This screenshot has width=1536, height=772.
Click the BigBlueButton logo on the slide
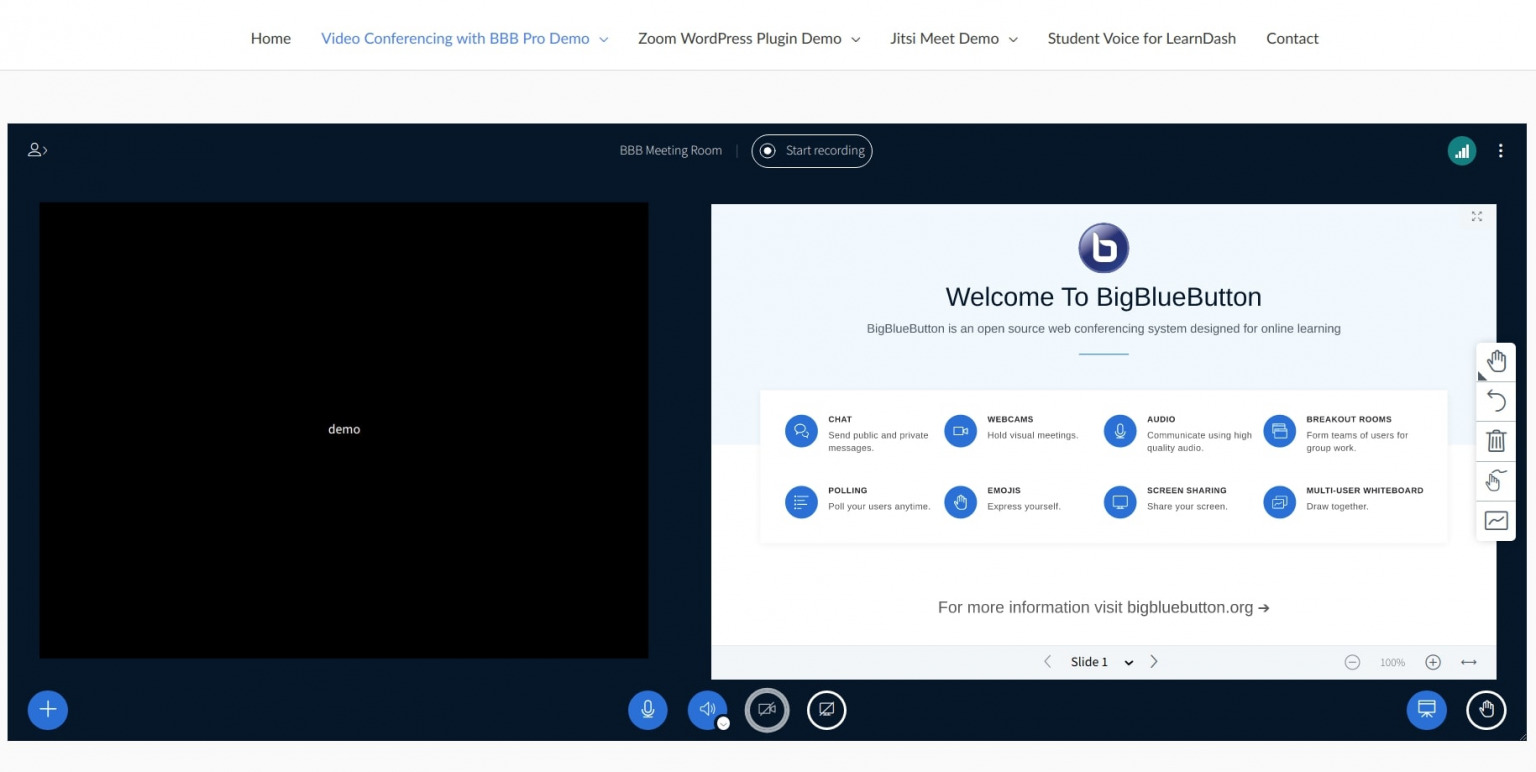(x=1103, y=248)
